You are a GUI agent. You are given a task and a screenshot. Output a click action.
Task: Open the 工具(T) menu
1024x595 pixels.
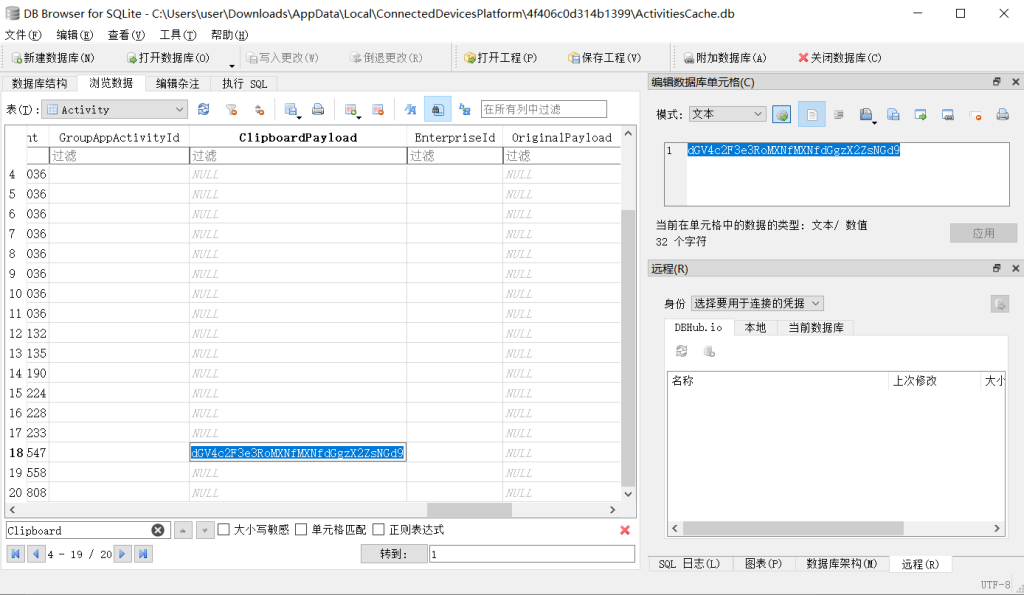click(x=178, y=34)
